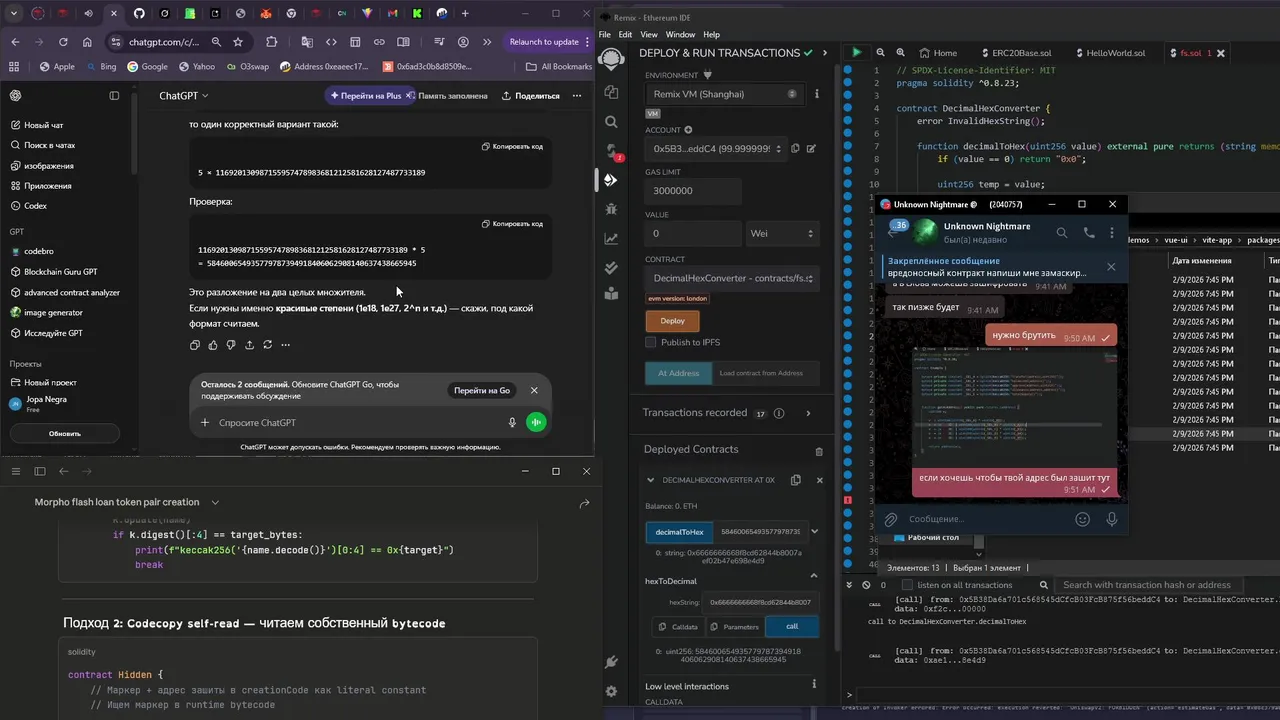Open account selection dropdown in Remix
The width and height of the screenshot is (1280, 720).
(x=716, y=148)
